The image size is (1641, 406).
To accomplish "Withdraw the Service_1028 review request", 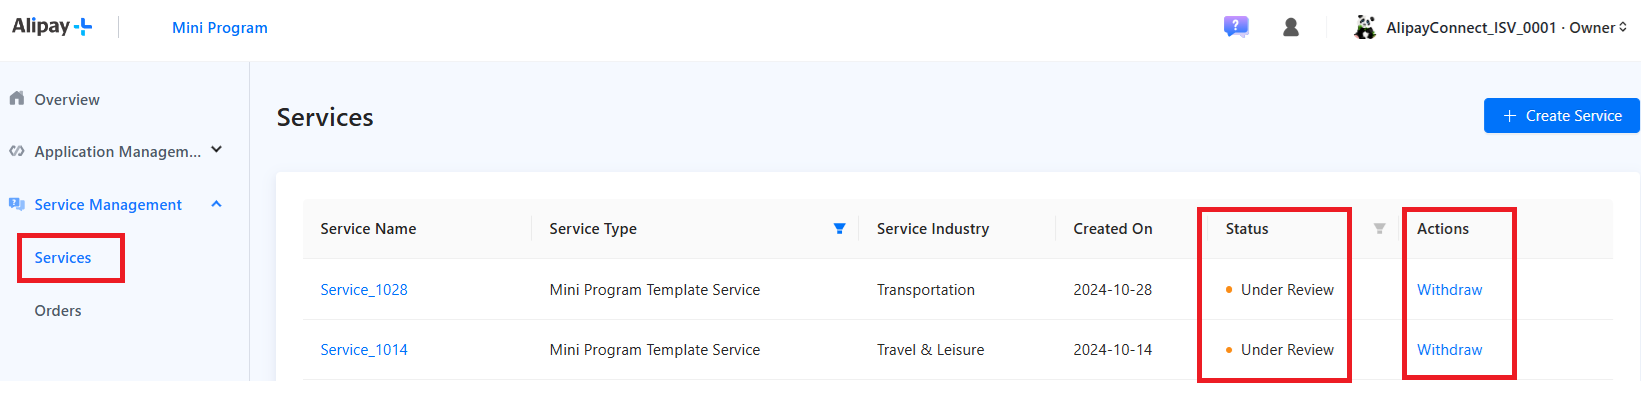I will [x=1449, y=290].
